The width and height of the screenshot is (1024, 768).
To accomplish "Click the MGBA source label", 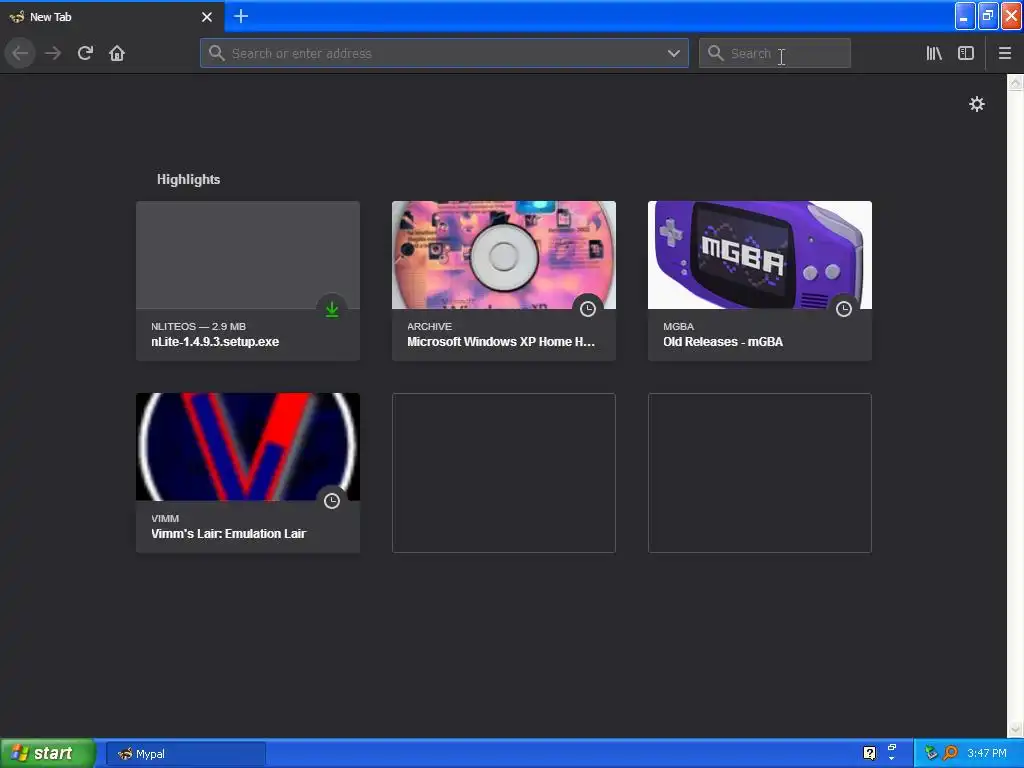I will 679,327.
